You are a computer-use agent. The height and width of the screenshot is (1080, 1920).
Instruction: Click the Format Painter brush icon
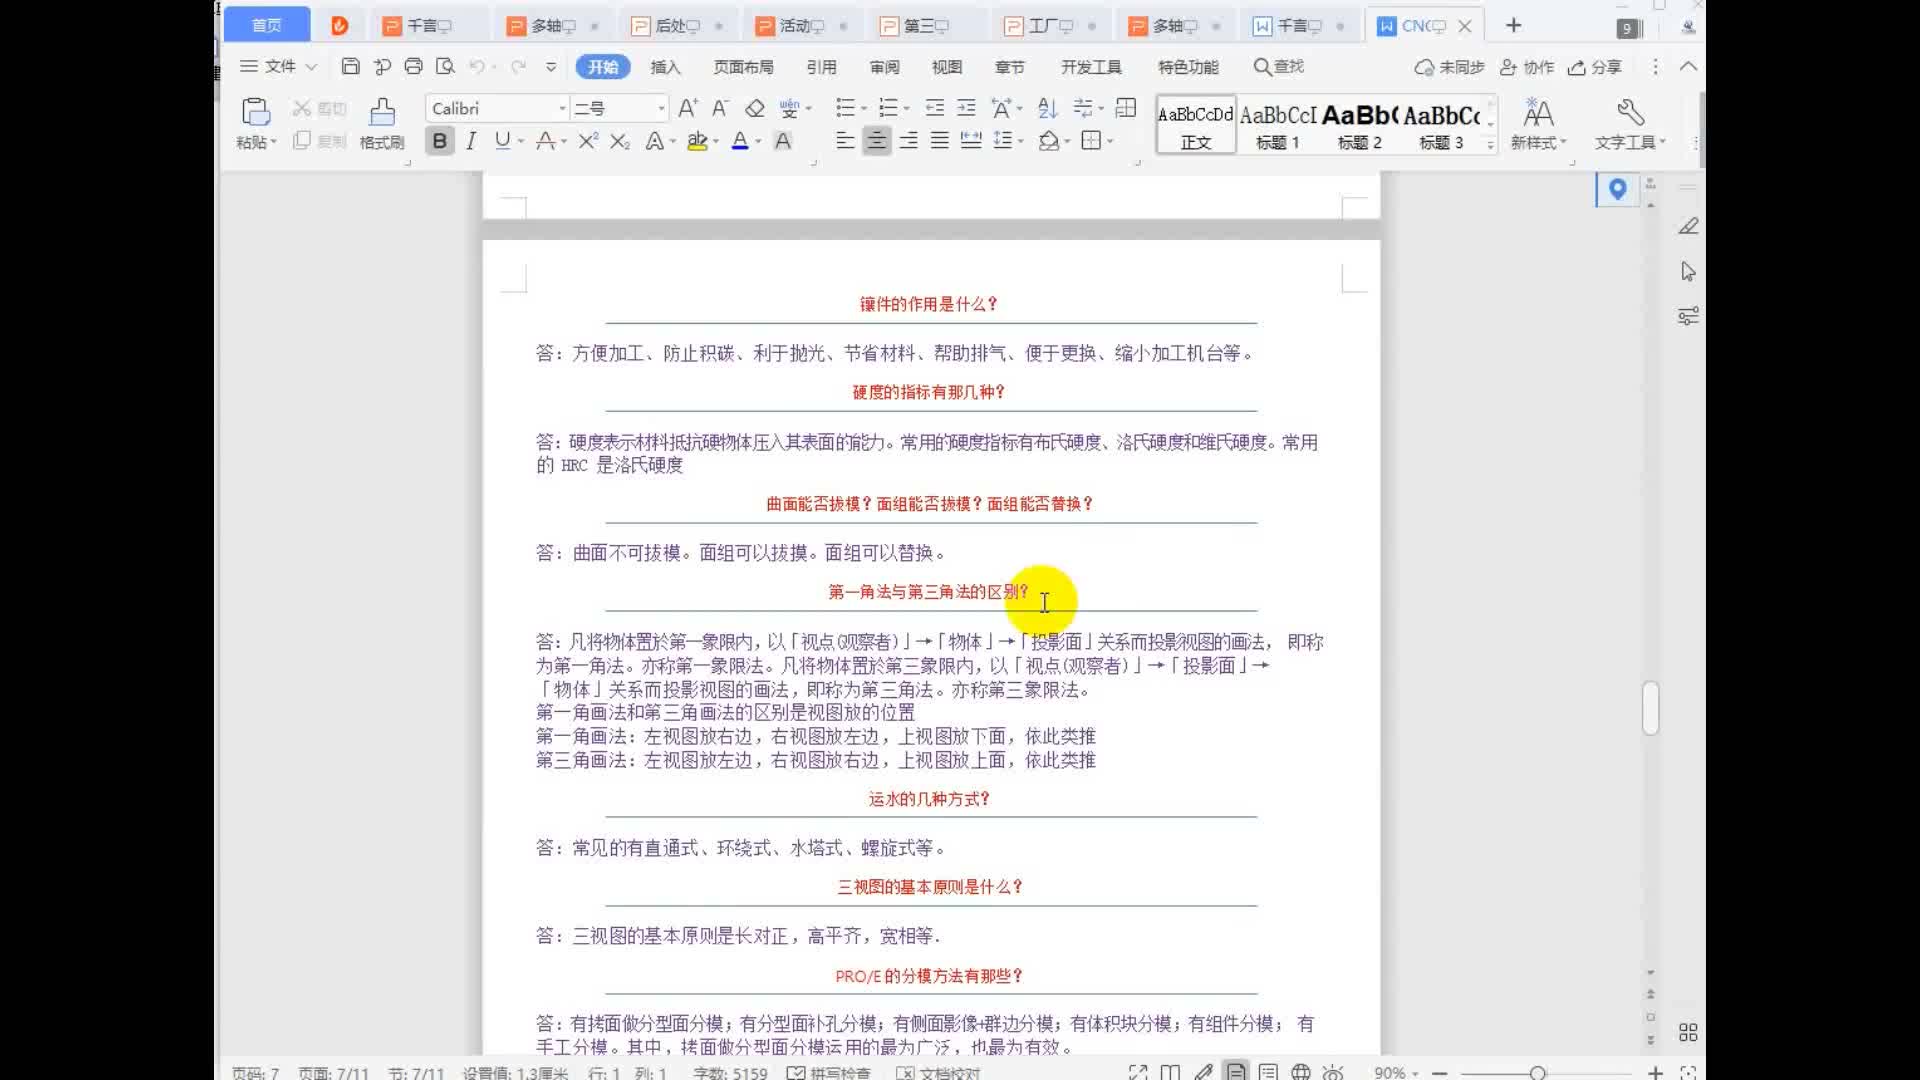[382, 112]
